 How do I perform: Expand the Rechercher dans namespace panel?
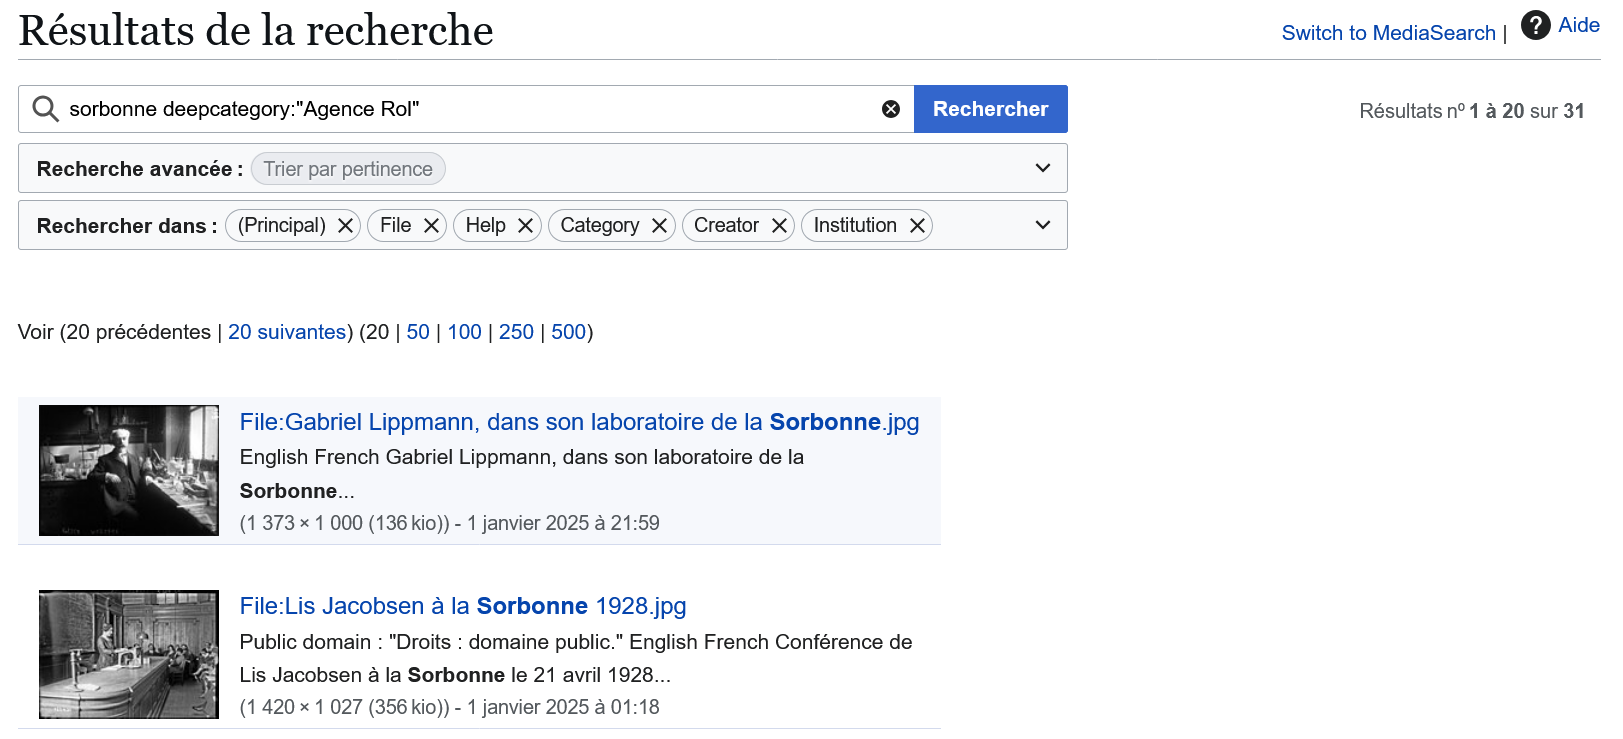click(1042, 225)
